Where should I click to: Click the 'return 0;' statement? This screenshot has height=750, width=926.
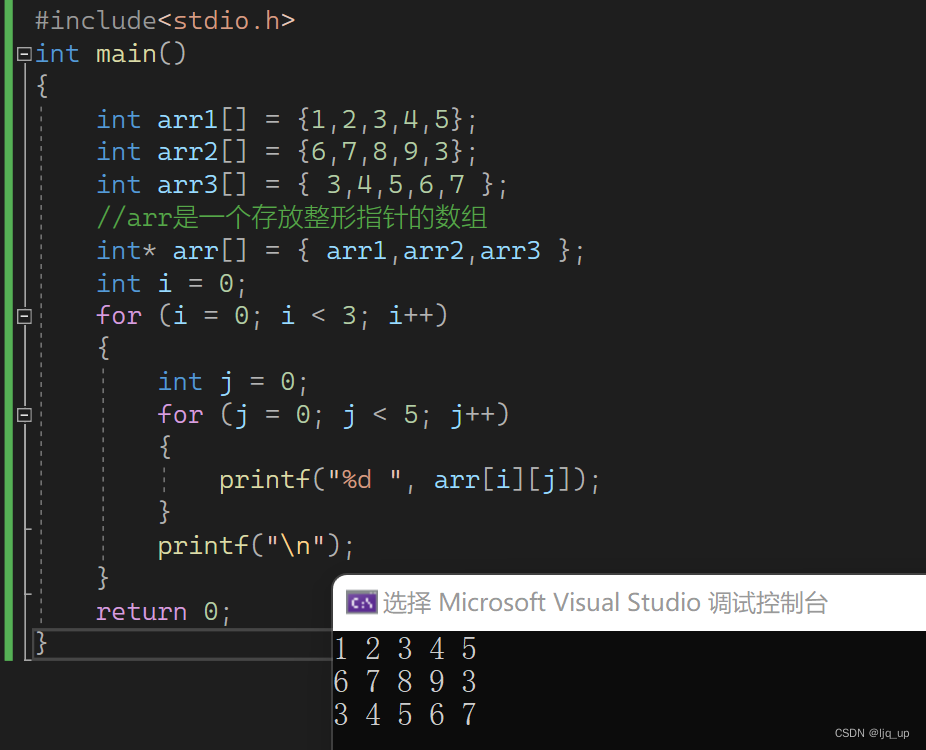tap(163, 612)
